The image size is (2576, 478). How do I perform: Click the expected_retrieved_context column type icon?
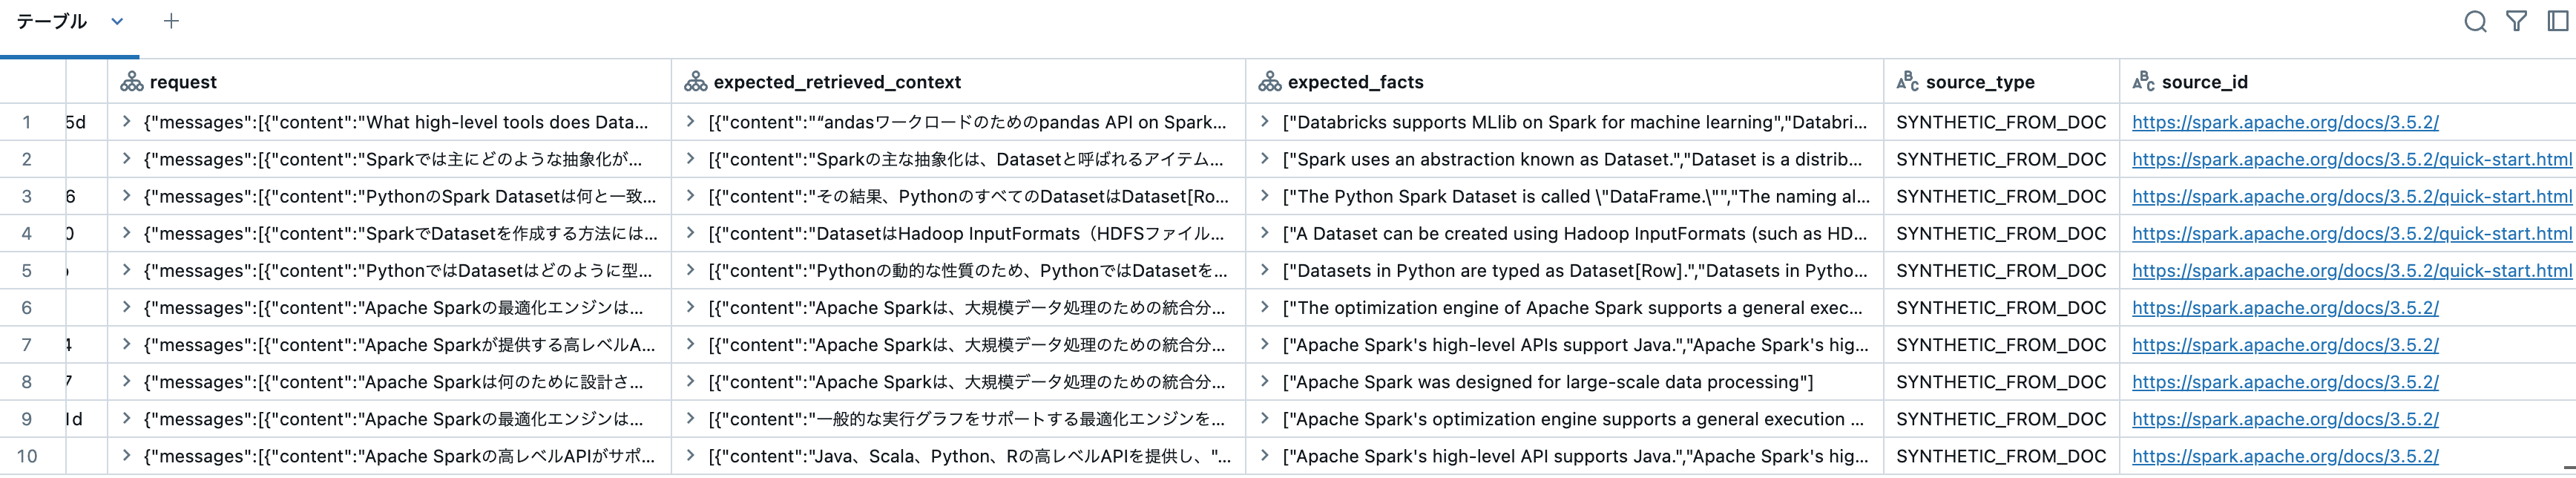695,82
